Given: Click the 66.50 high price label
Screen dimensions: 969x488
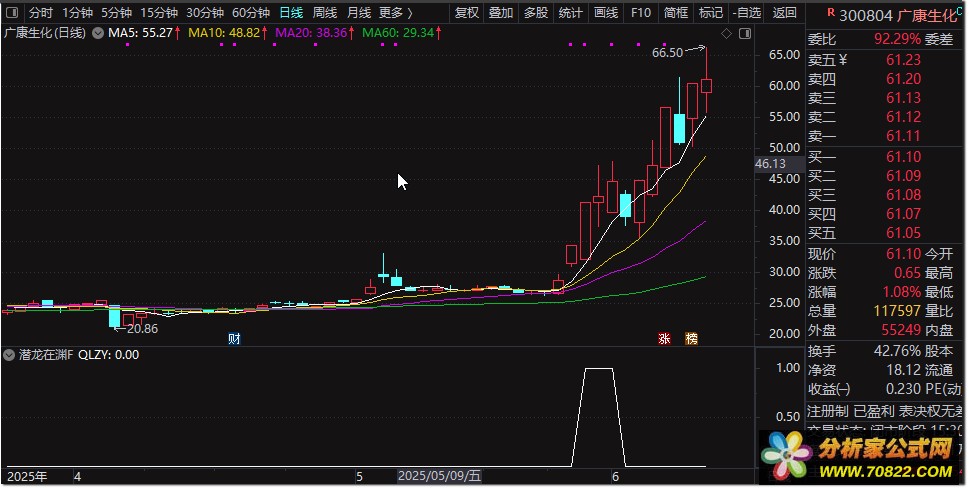Looking at the screenshot, I should coord(667,53).
